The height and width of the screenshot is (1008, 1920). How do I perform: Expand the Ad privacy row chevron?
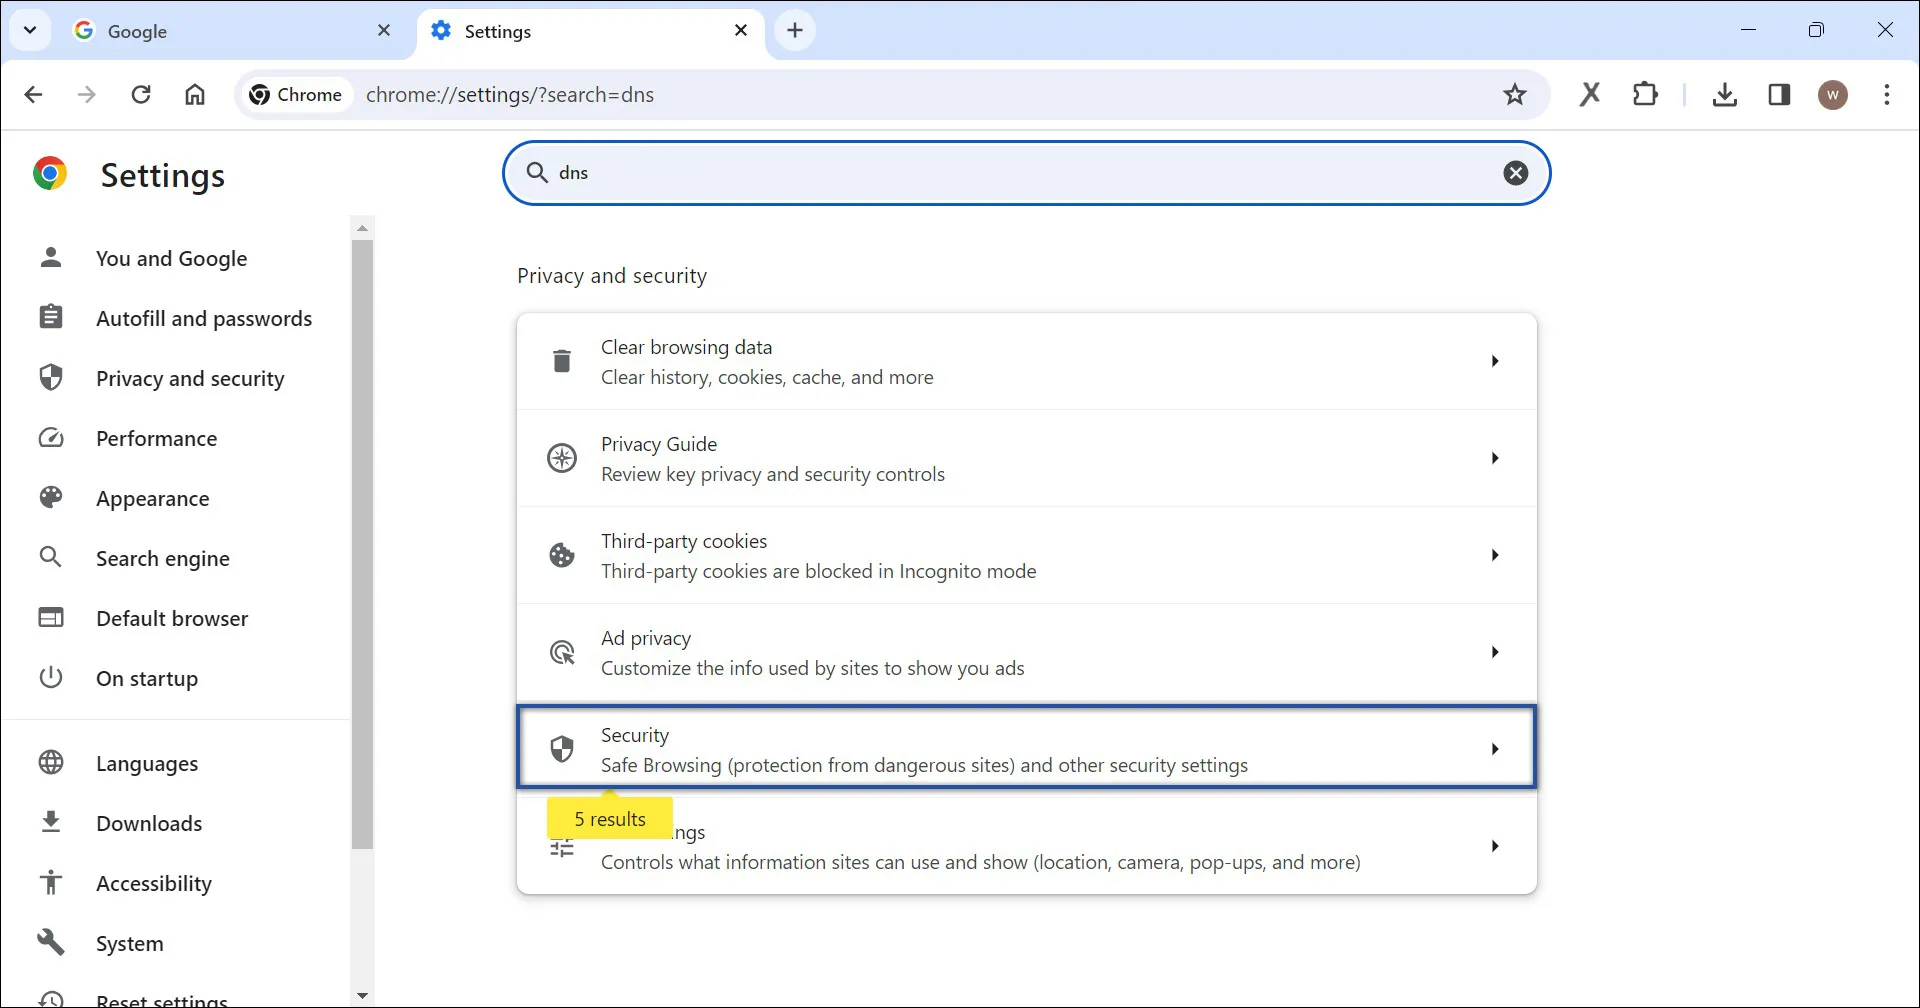[1495, 652]
